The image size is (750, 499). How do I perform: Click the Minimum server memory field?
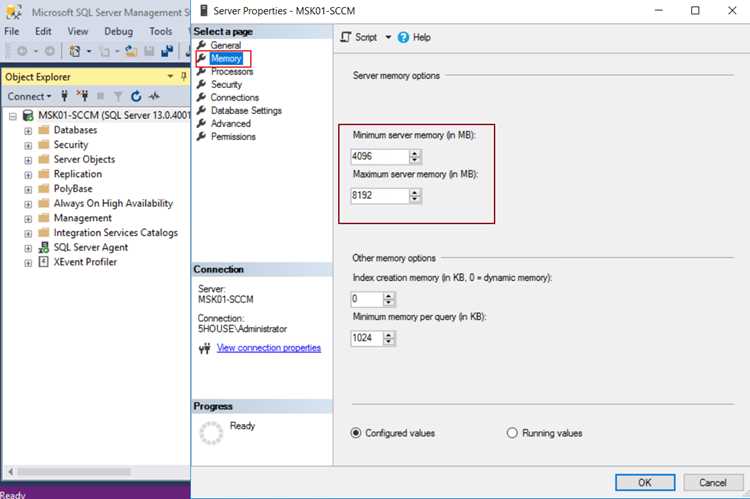point(380,156)
